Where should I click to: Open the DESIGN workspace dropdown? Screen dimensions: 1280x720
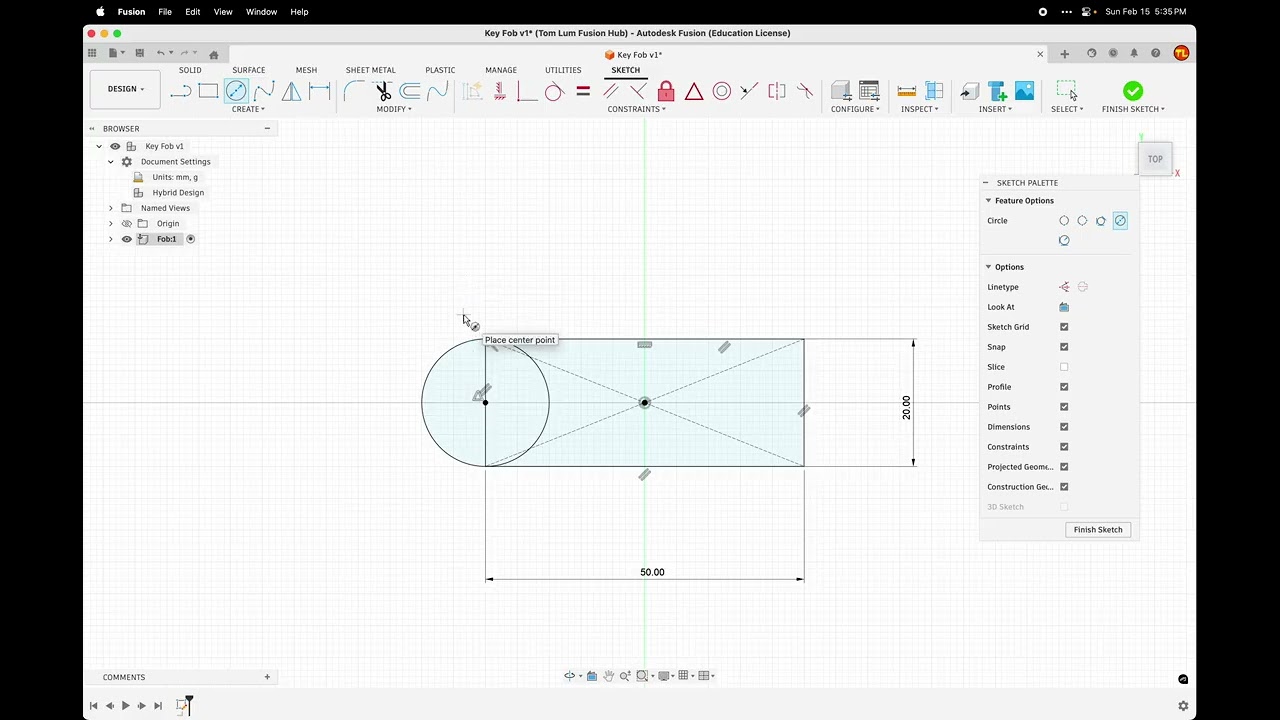click(x=125, y=89)
